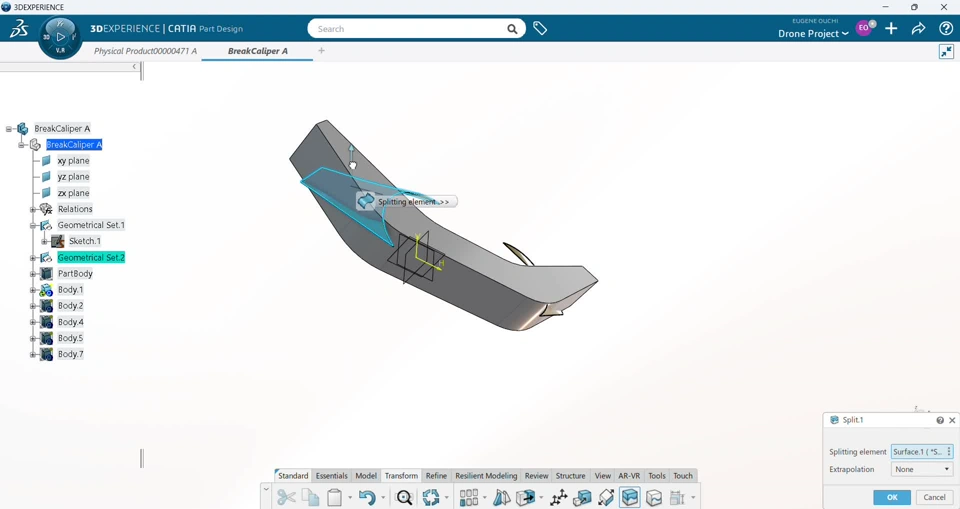Click the Splitting element >> label in viewport
960x509 pixels.
coord(413,202)
